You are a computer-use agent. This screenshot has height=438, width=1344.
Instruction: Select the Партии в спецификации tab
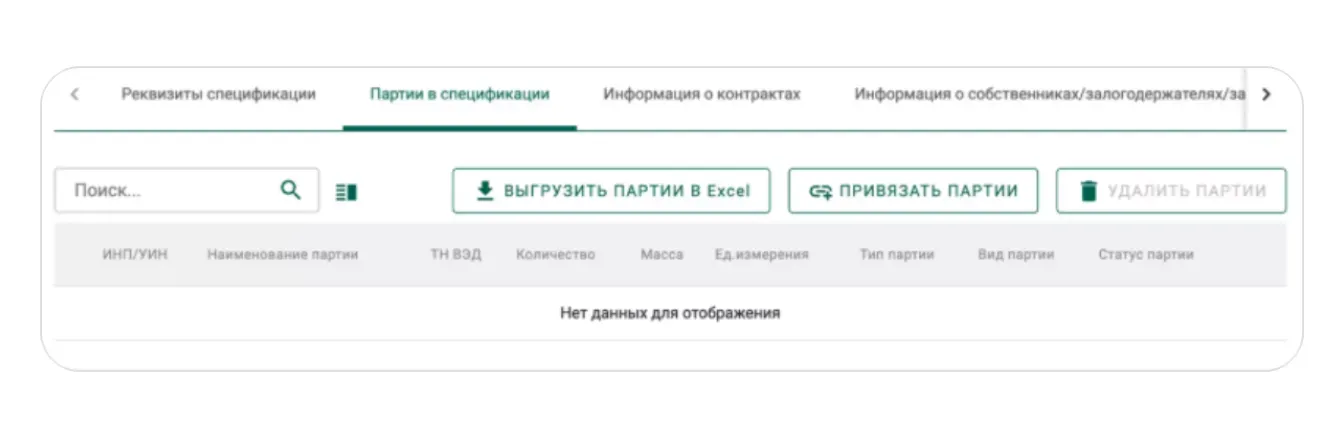click(x=459, y=95)
